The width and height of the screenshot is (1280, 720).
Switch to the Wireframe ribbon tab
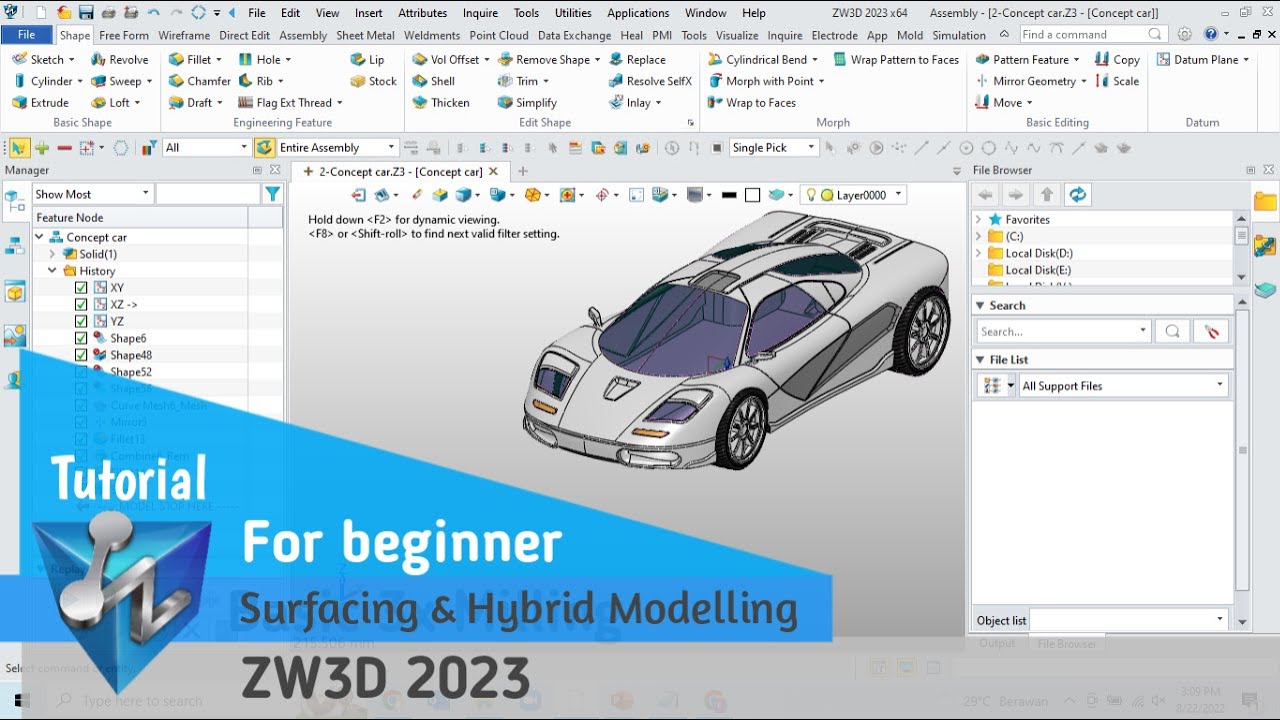click(184, 35)
